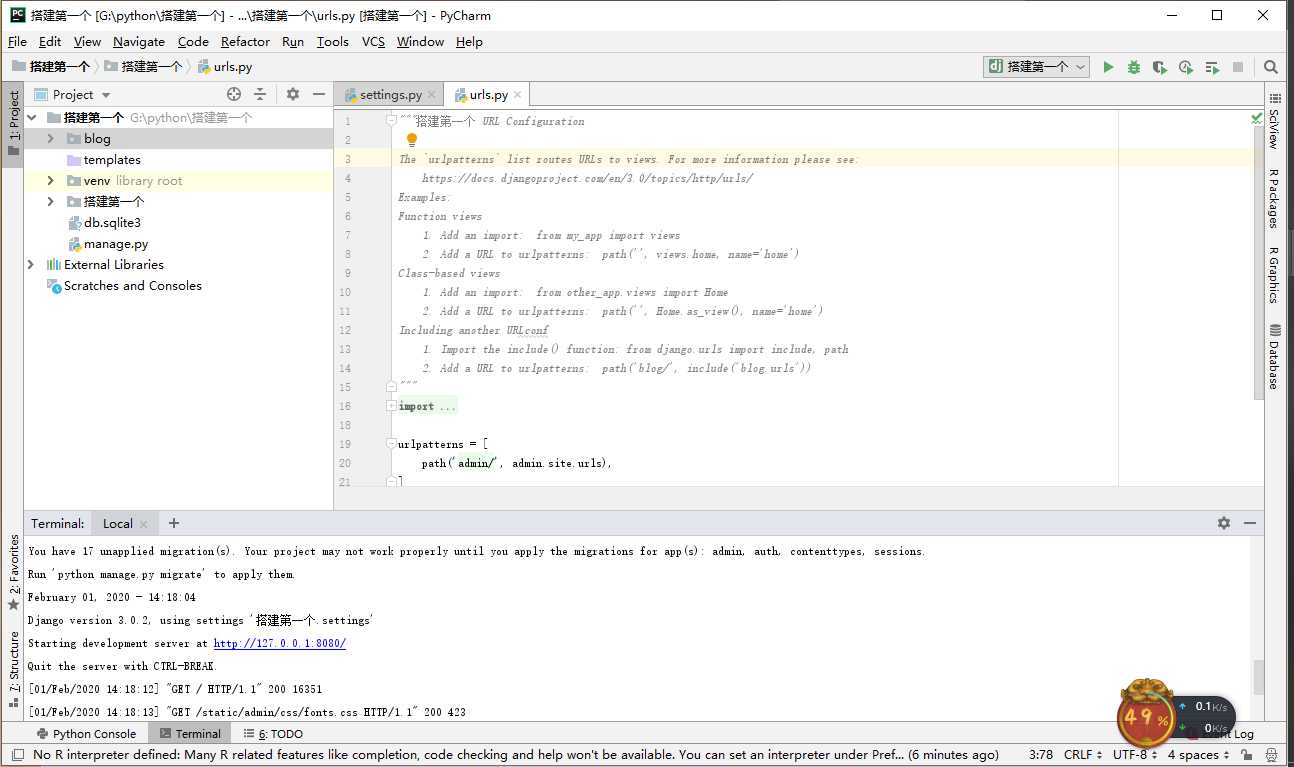Screen dimensions: 1294x767
Task: Toggle the Python Console tool window
Action: click(x=86, y=733)
